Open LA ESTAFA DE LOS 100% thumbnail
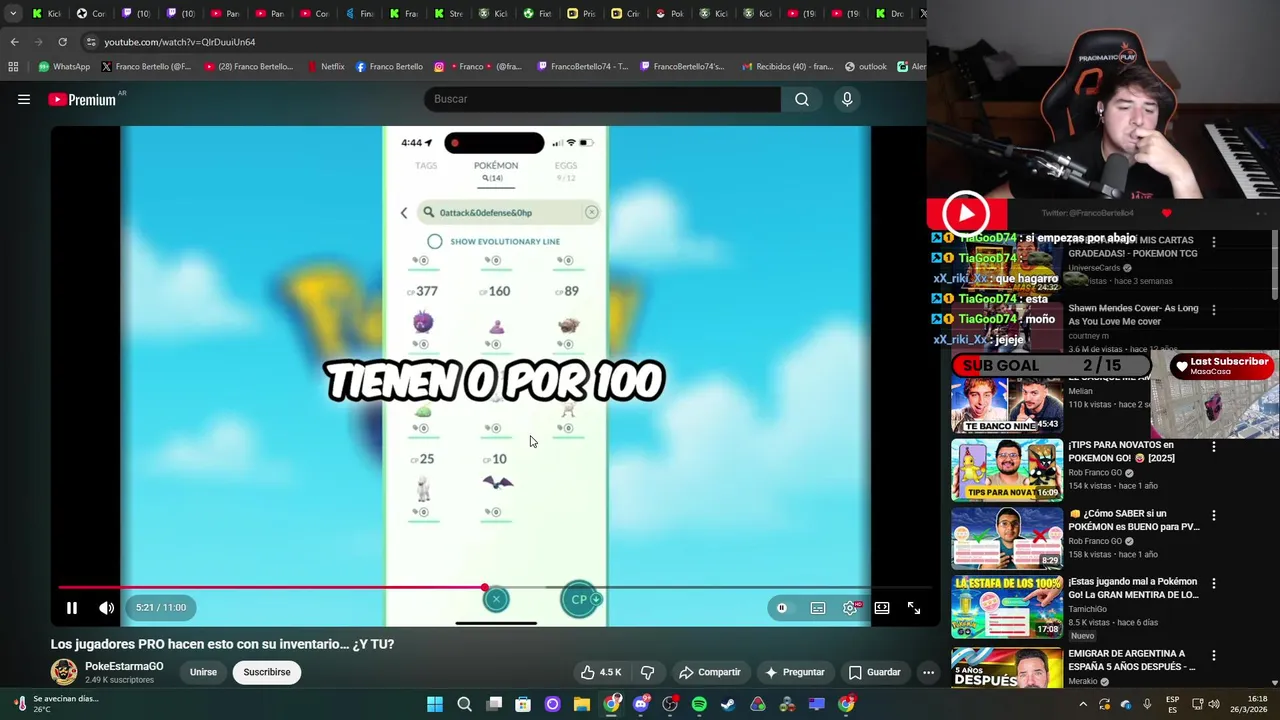 [x=1006, y=607]
